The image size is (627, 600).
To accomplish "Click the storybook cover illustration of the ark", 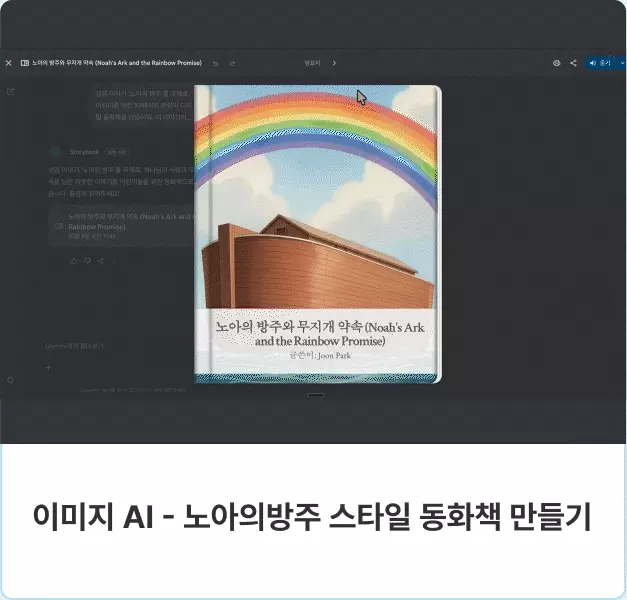I will [318, 196].
